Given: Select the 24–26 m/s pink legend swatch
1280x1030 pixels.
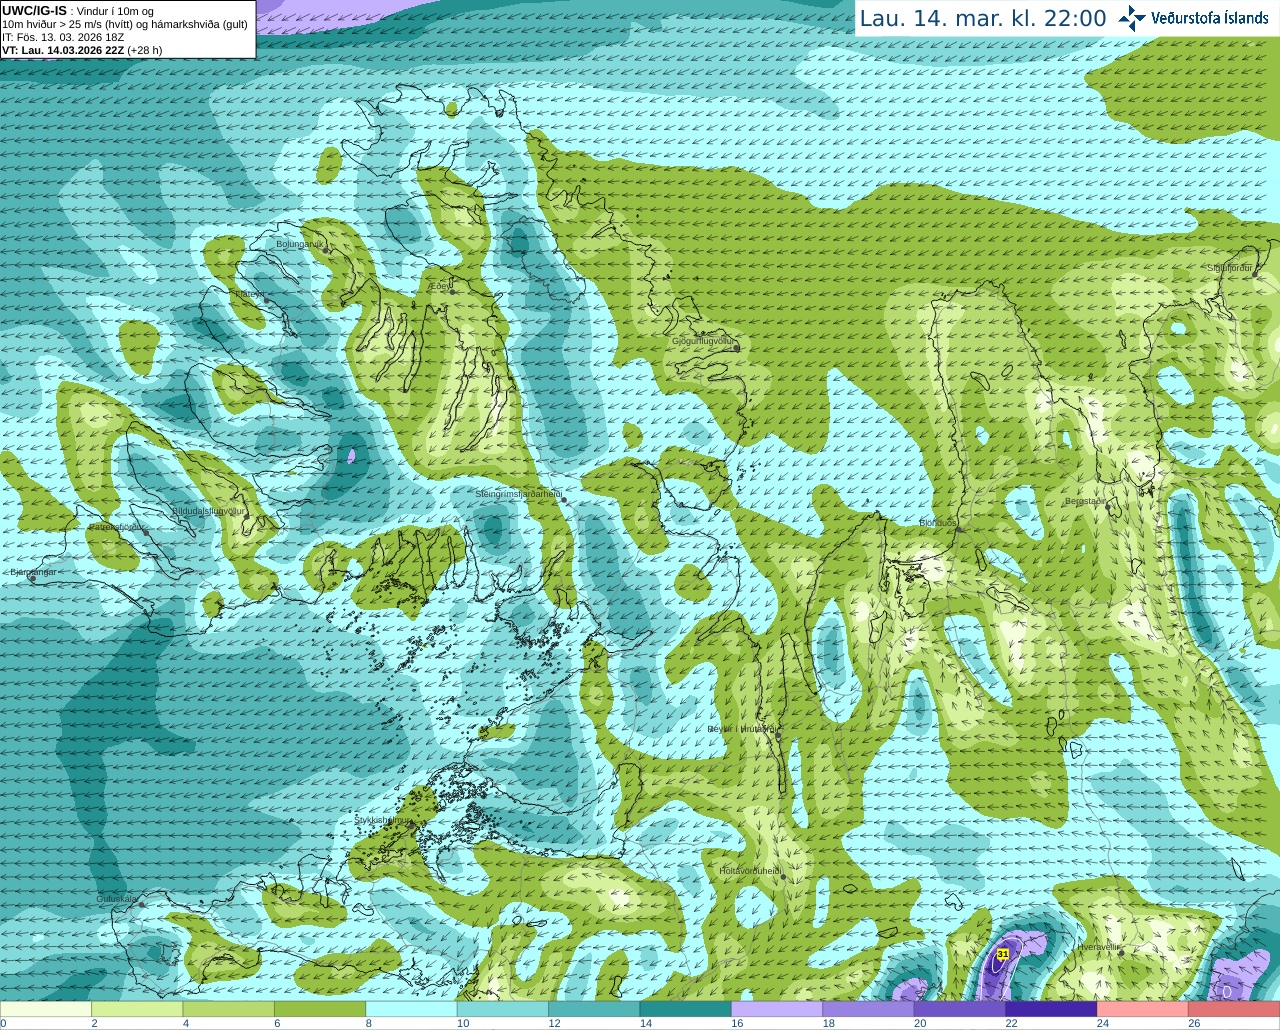Looking at the screenshot, I should pyautogui.click(x=1144, y=1009).
